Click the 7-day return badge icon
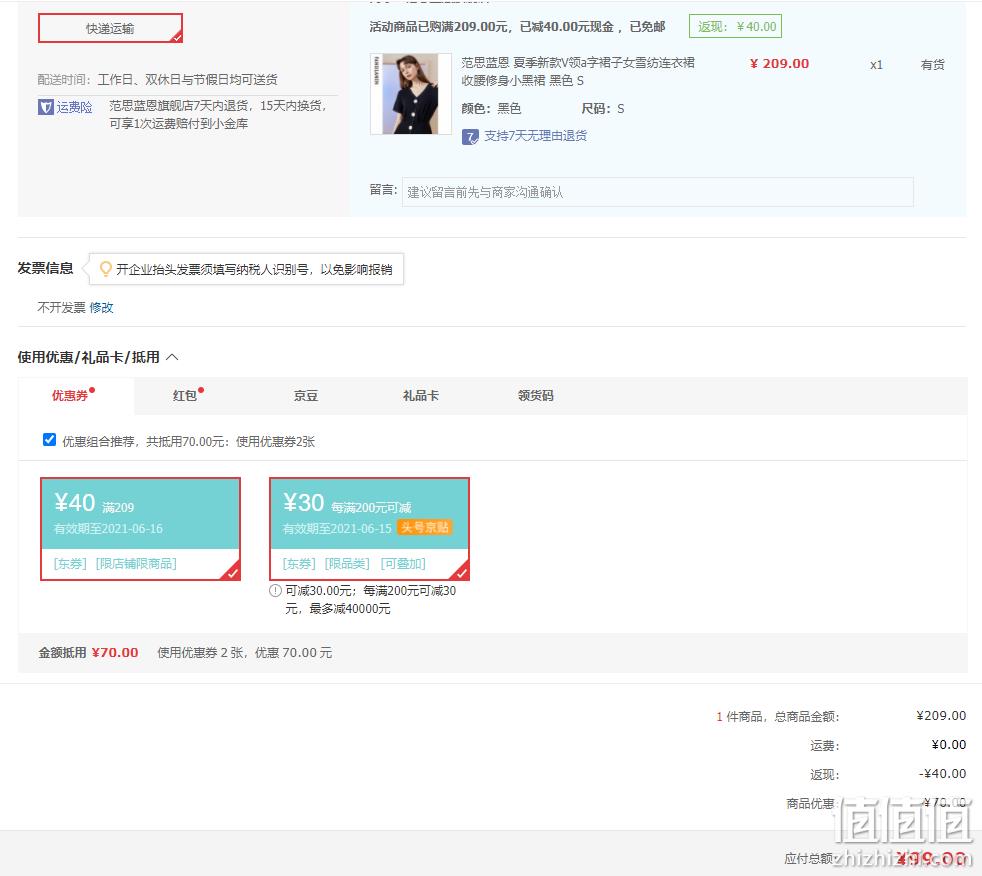Viewport: 982px width, 876px height. 470,137
